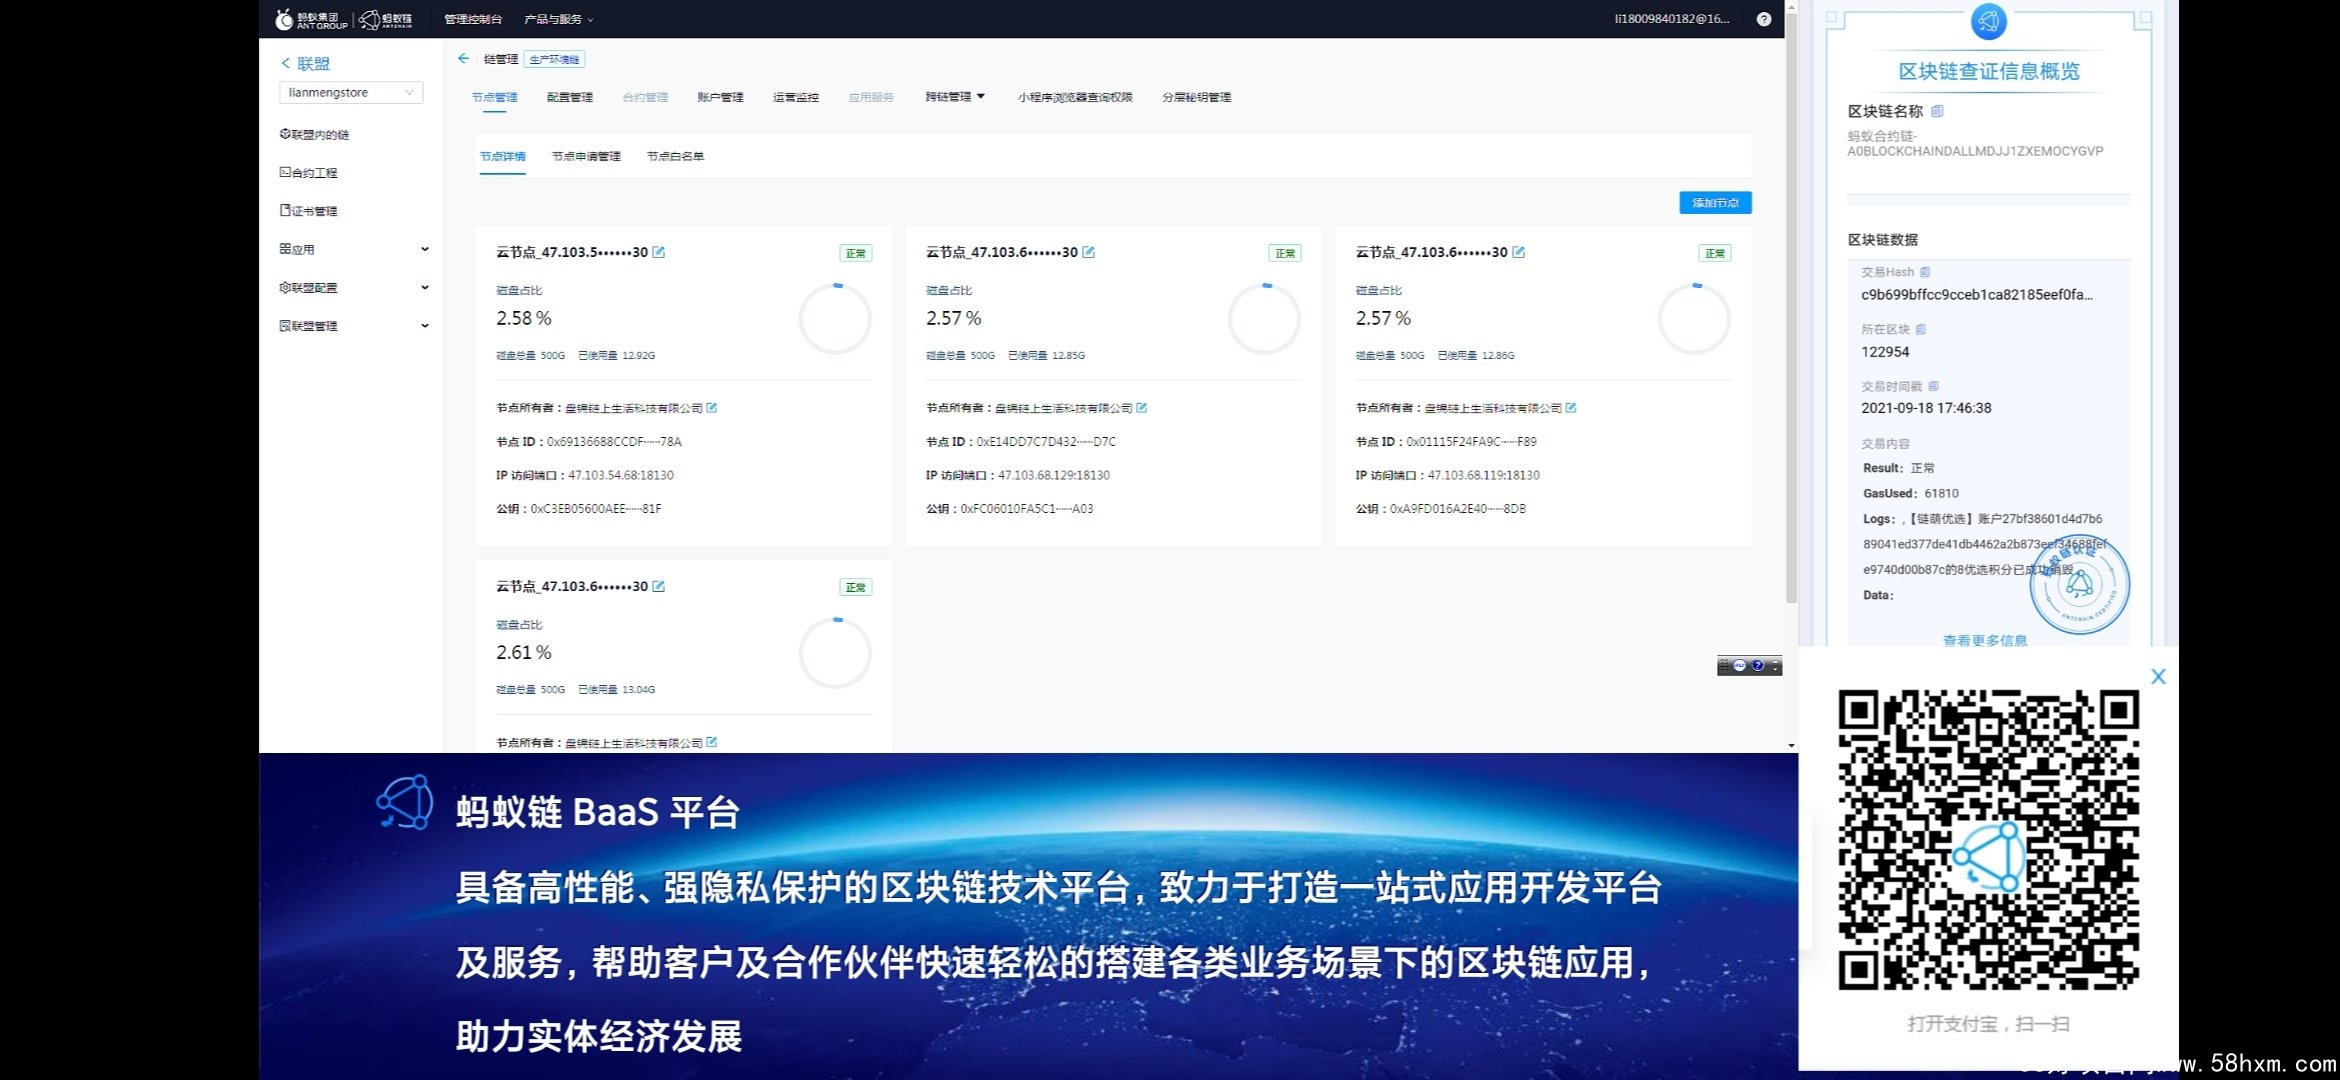This screenshot has width=2340, height=1080.
Task: Click AntChain logo atop verification panel
Action: coord(1989,21)
